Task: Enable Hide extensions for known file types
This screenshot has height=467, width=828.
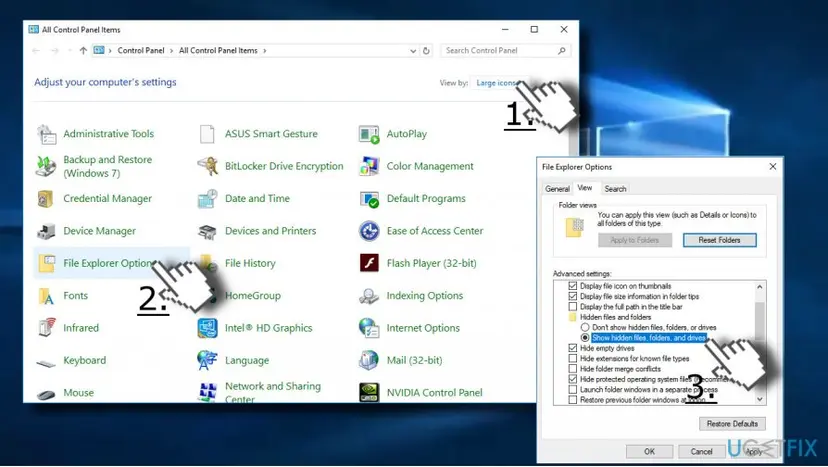Action: 572,358
